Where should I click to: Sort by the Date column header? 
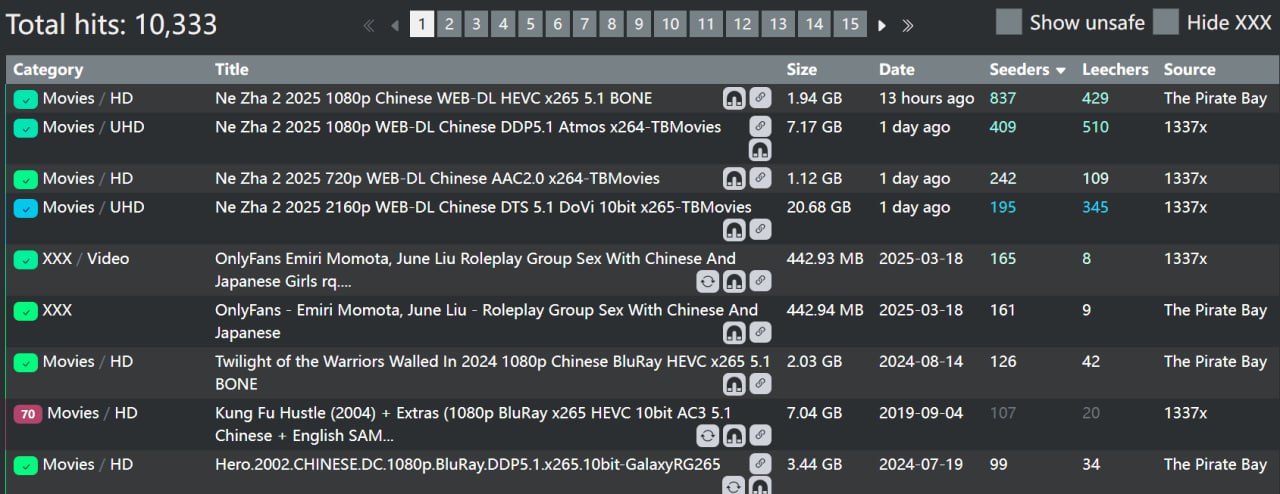tap(897, 69)
